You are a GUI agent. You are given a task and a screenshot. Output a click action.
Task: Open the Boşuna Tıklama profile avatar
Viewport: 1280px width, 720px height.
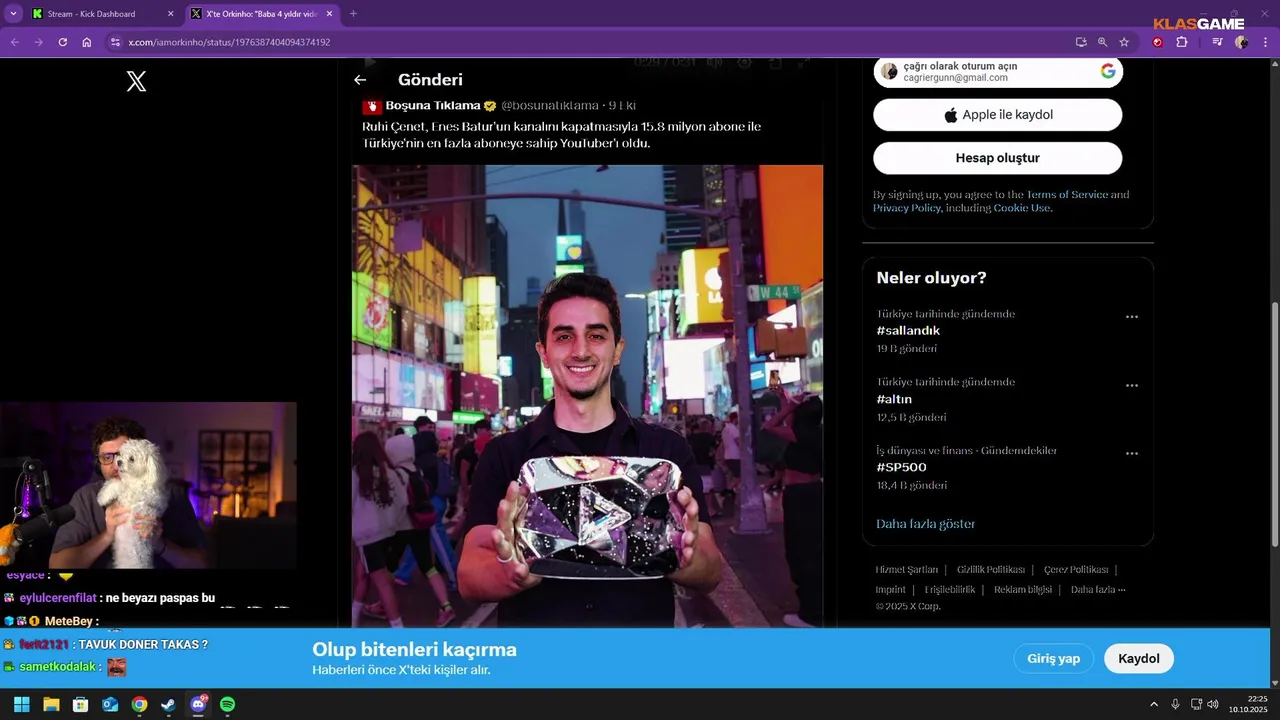click(372, 106)
